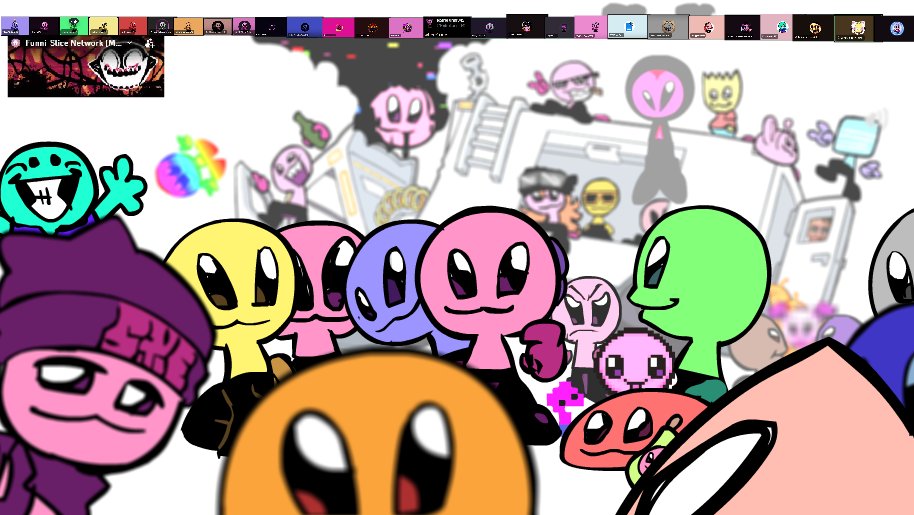Click the small server icon before Funni Slice
The width and height of the screenshot is (914, 515).
tap(15, 43)
